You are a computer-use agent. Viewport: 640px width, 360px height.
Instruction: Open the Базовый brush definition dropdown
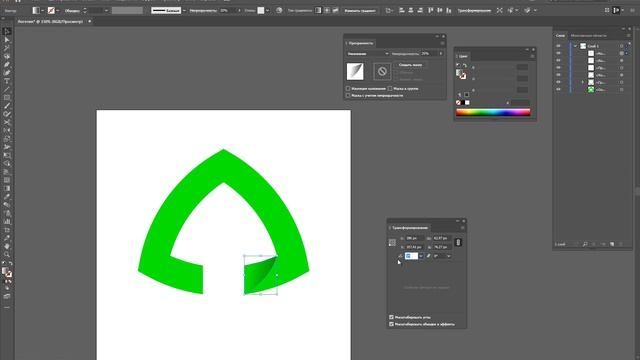click(184, 10)
